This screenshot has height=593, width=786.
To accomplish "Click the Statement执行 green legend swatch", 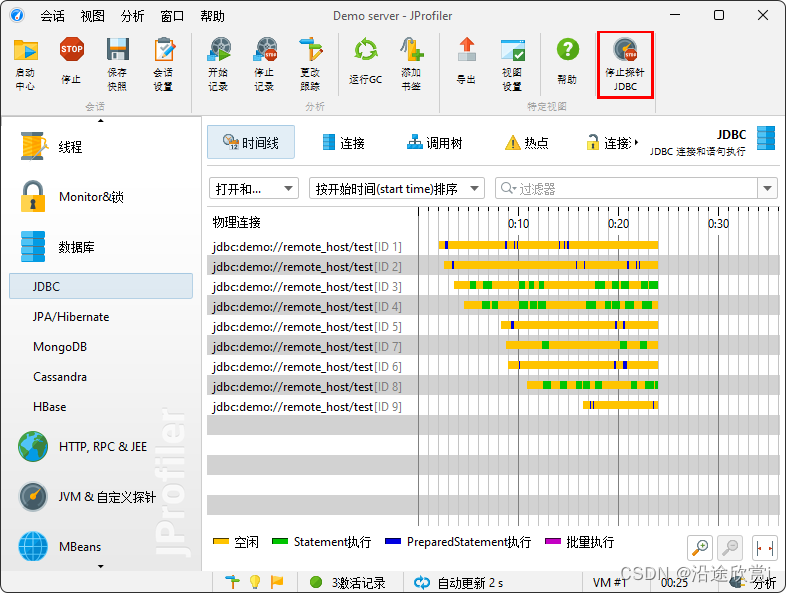I will [280, 541].
